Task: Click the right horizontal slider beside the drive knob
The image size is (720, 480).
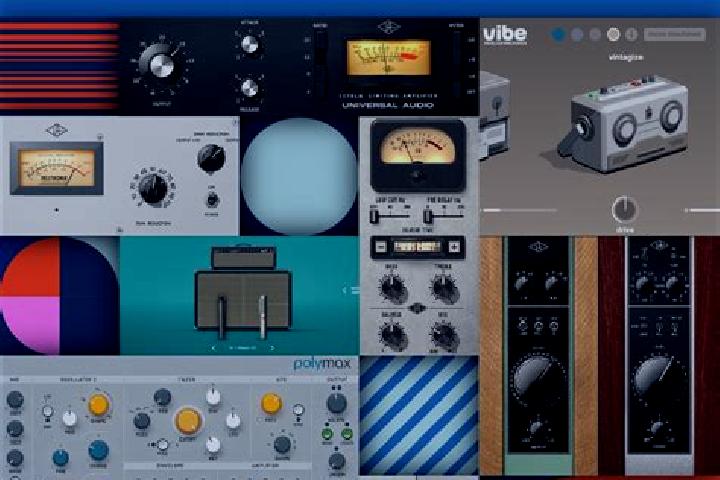Action: (x=702, y=210)
